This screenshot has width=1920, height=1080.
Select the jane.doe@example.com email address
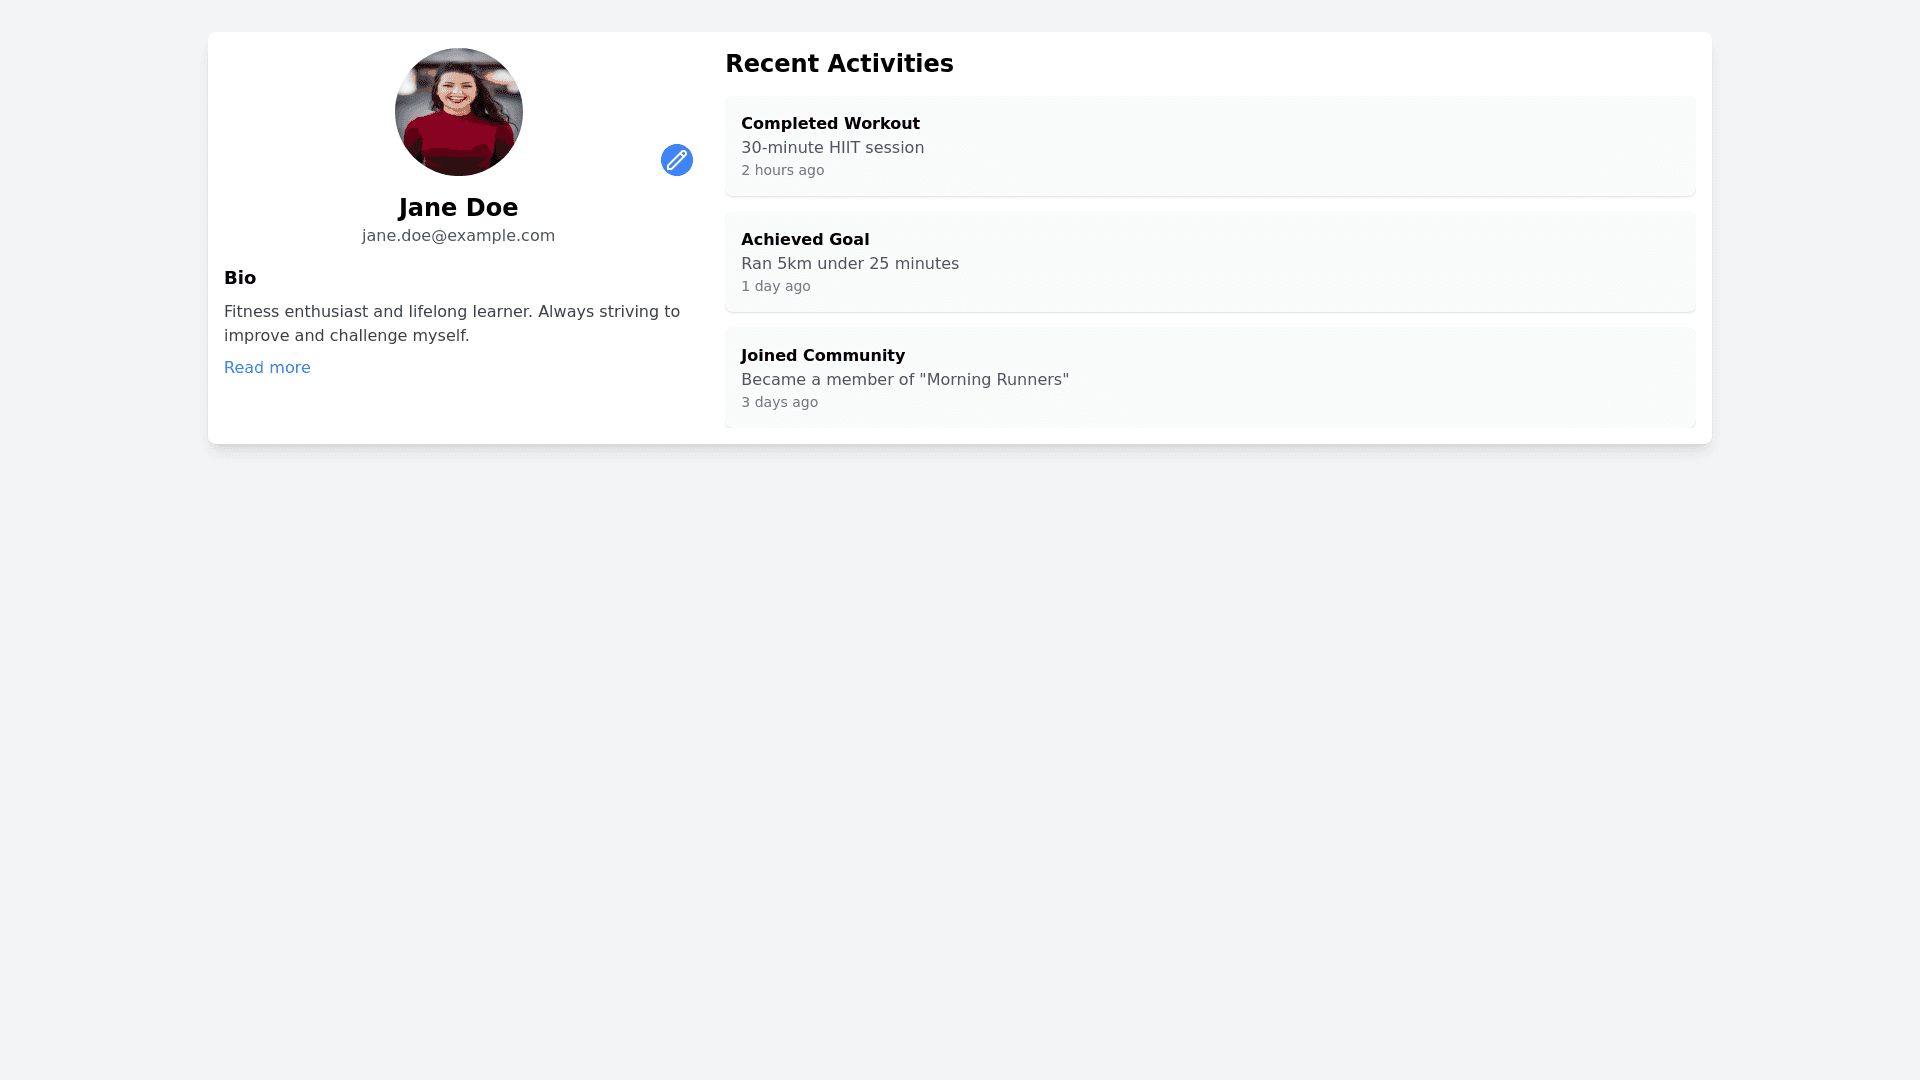458,236
